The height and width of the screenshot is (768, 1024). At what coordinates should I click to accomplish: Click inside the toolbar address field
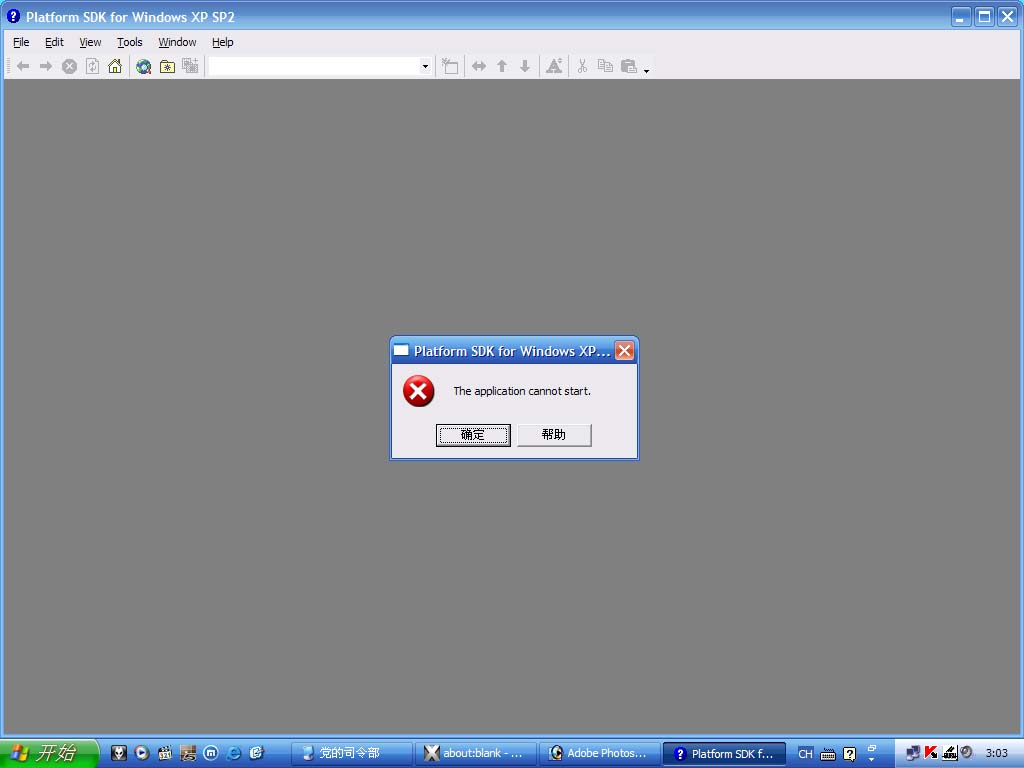314,66
